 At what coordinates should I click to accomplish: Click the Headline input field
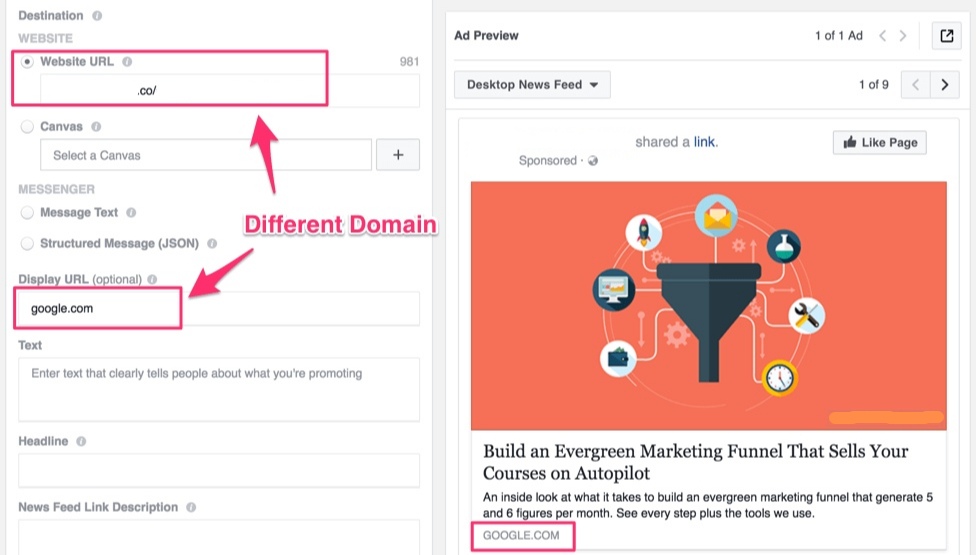click(218, 470)
